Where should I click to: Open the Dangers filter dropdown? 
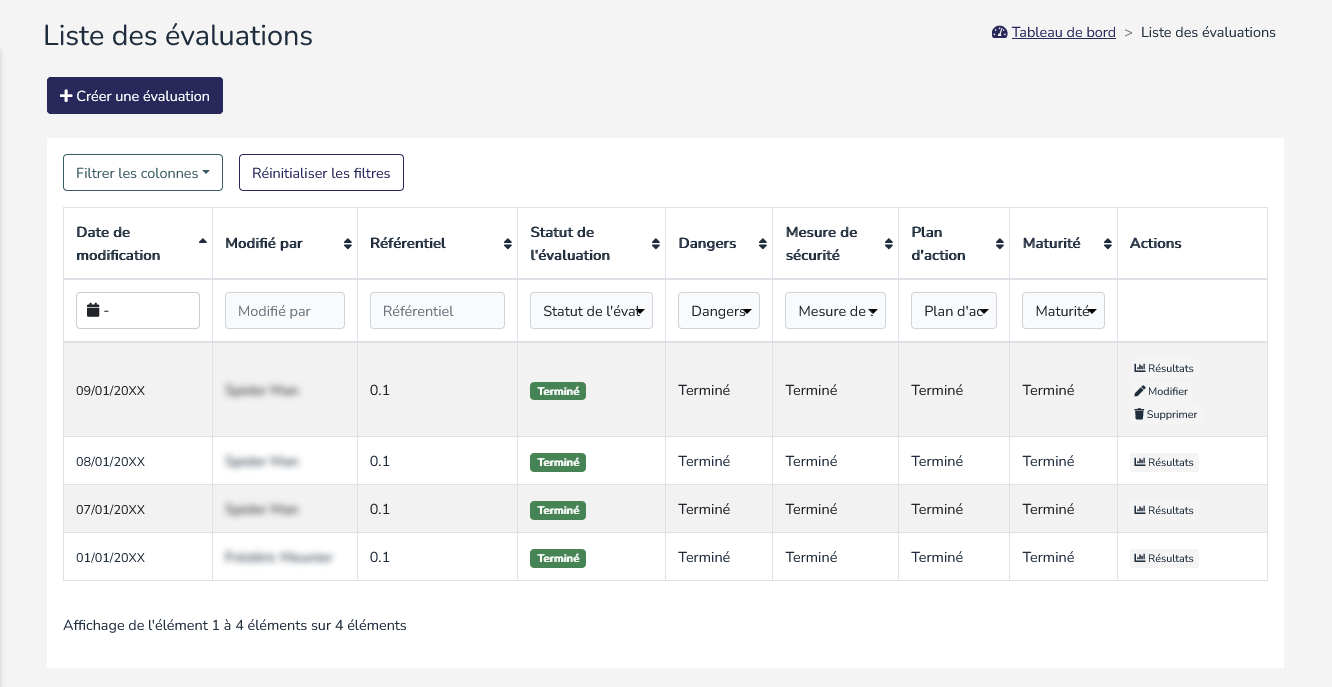718,311
